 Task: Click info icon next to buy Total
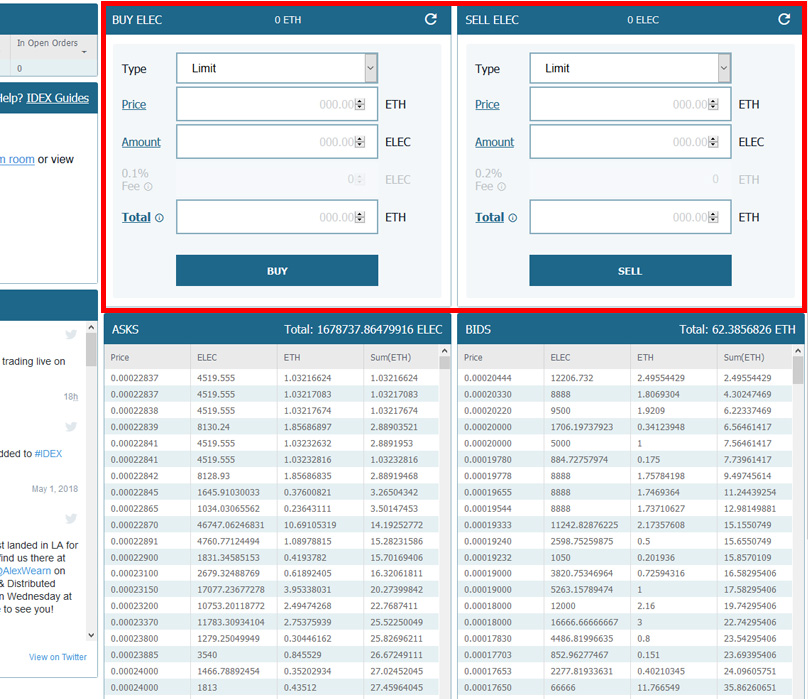point(160,218)
